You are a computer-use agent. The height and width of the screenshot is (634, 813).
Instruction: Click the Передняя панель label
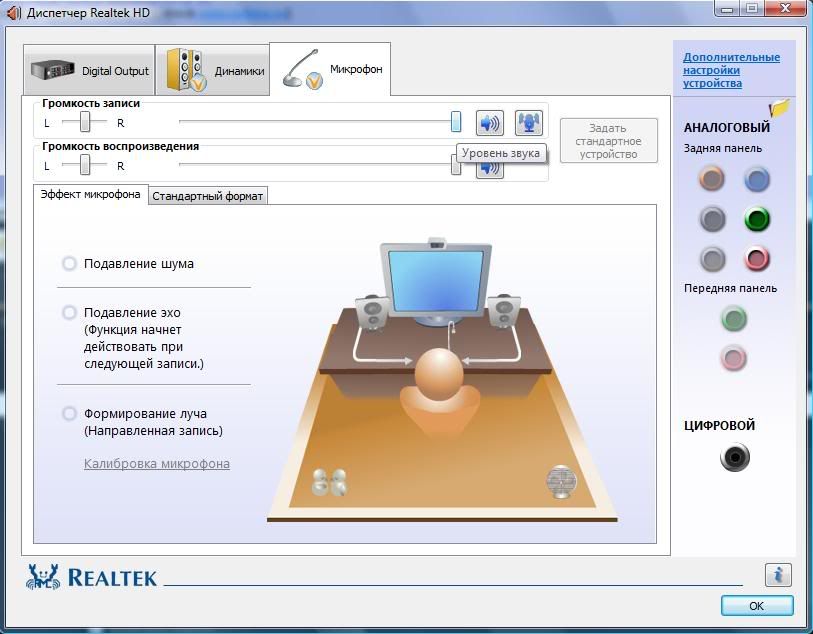(731, 288)
